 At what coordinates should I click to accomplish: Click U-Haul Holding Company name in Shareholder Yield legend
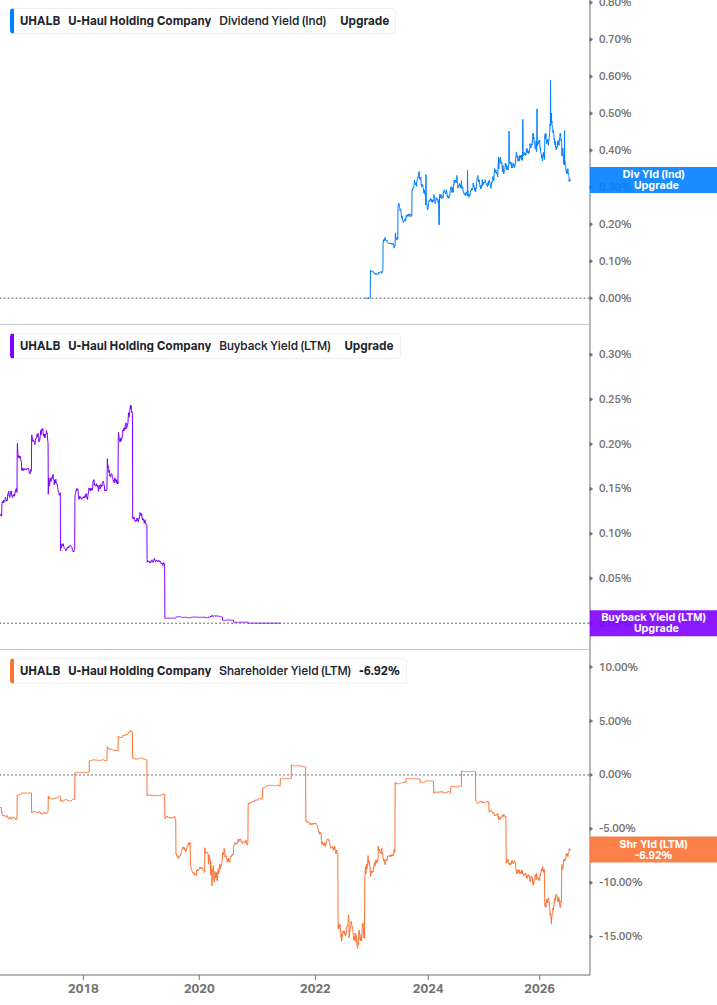pyautogui.click(x=140, y=671)
